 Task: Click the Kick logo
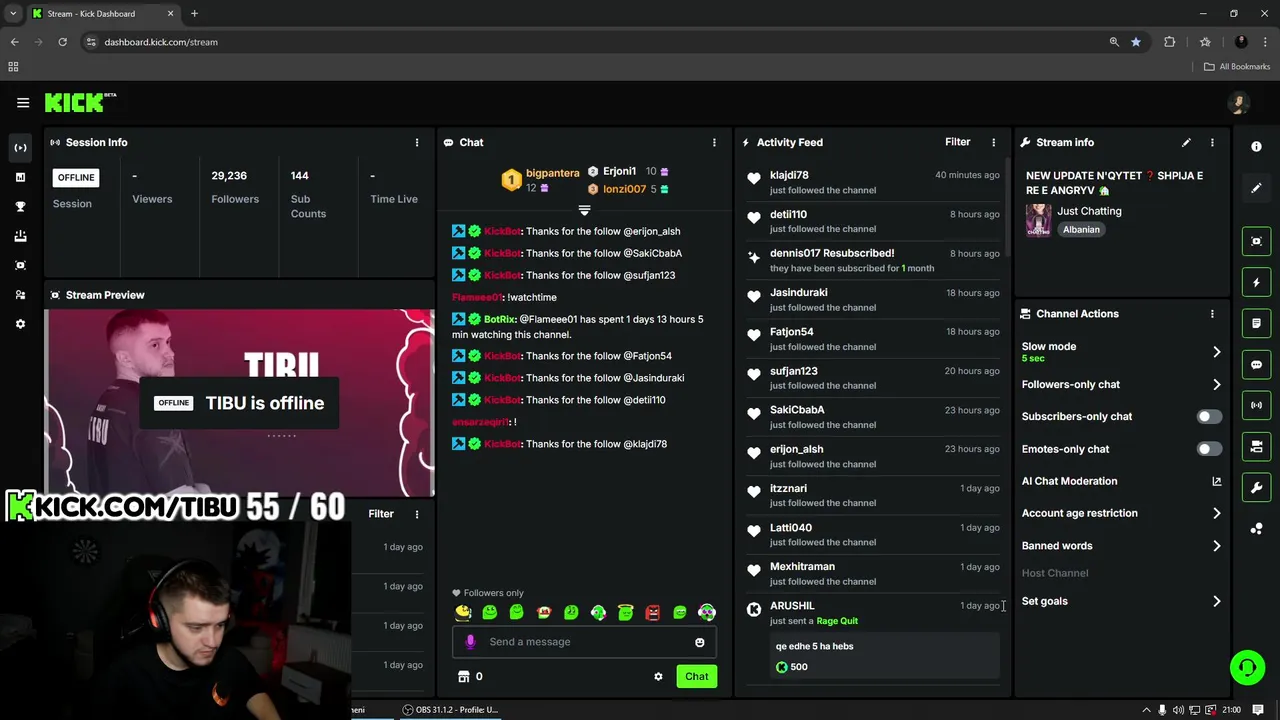pyautogui.click(x=80, y=102)
